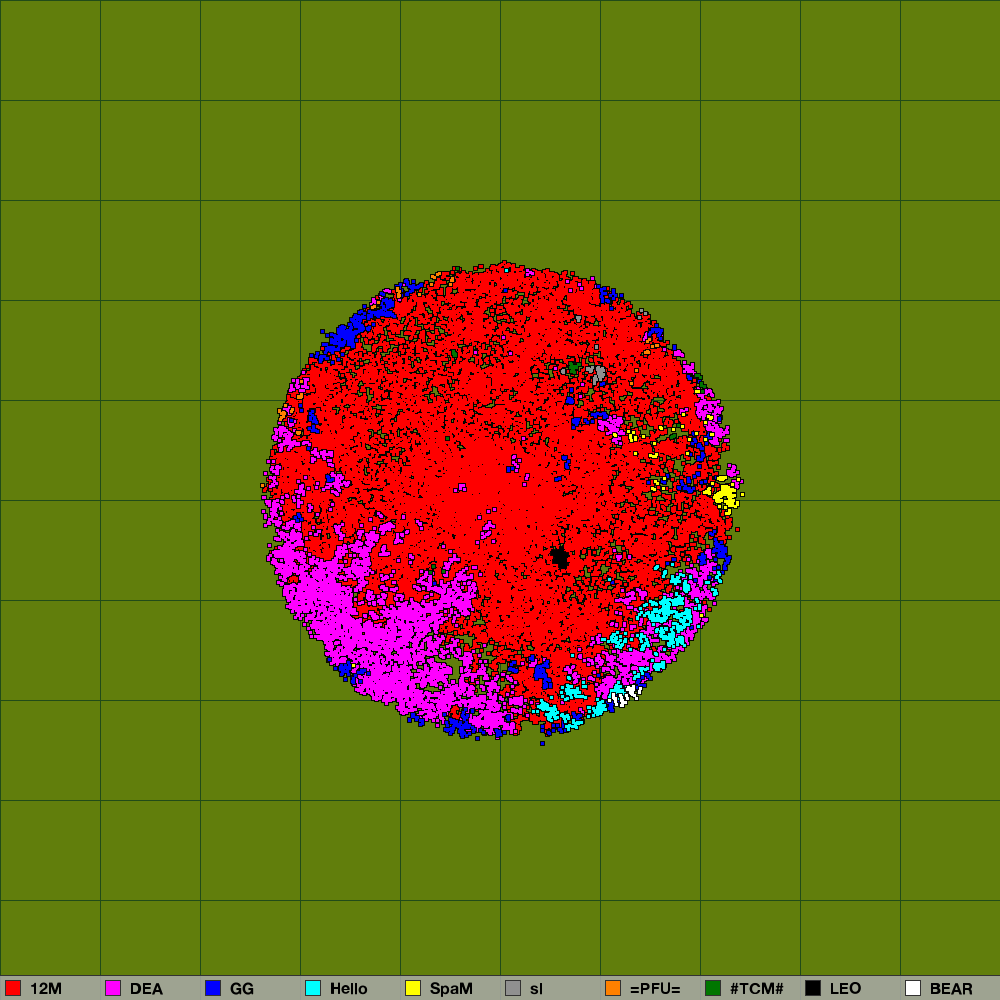Select the LEO label in legend

tap(846, 989)
